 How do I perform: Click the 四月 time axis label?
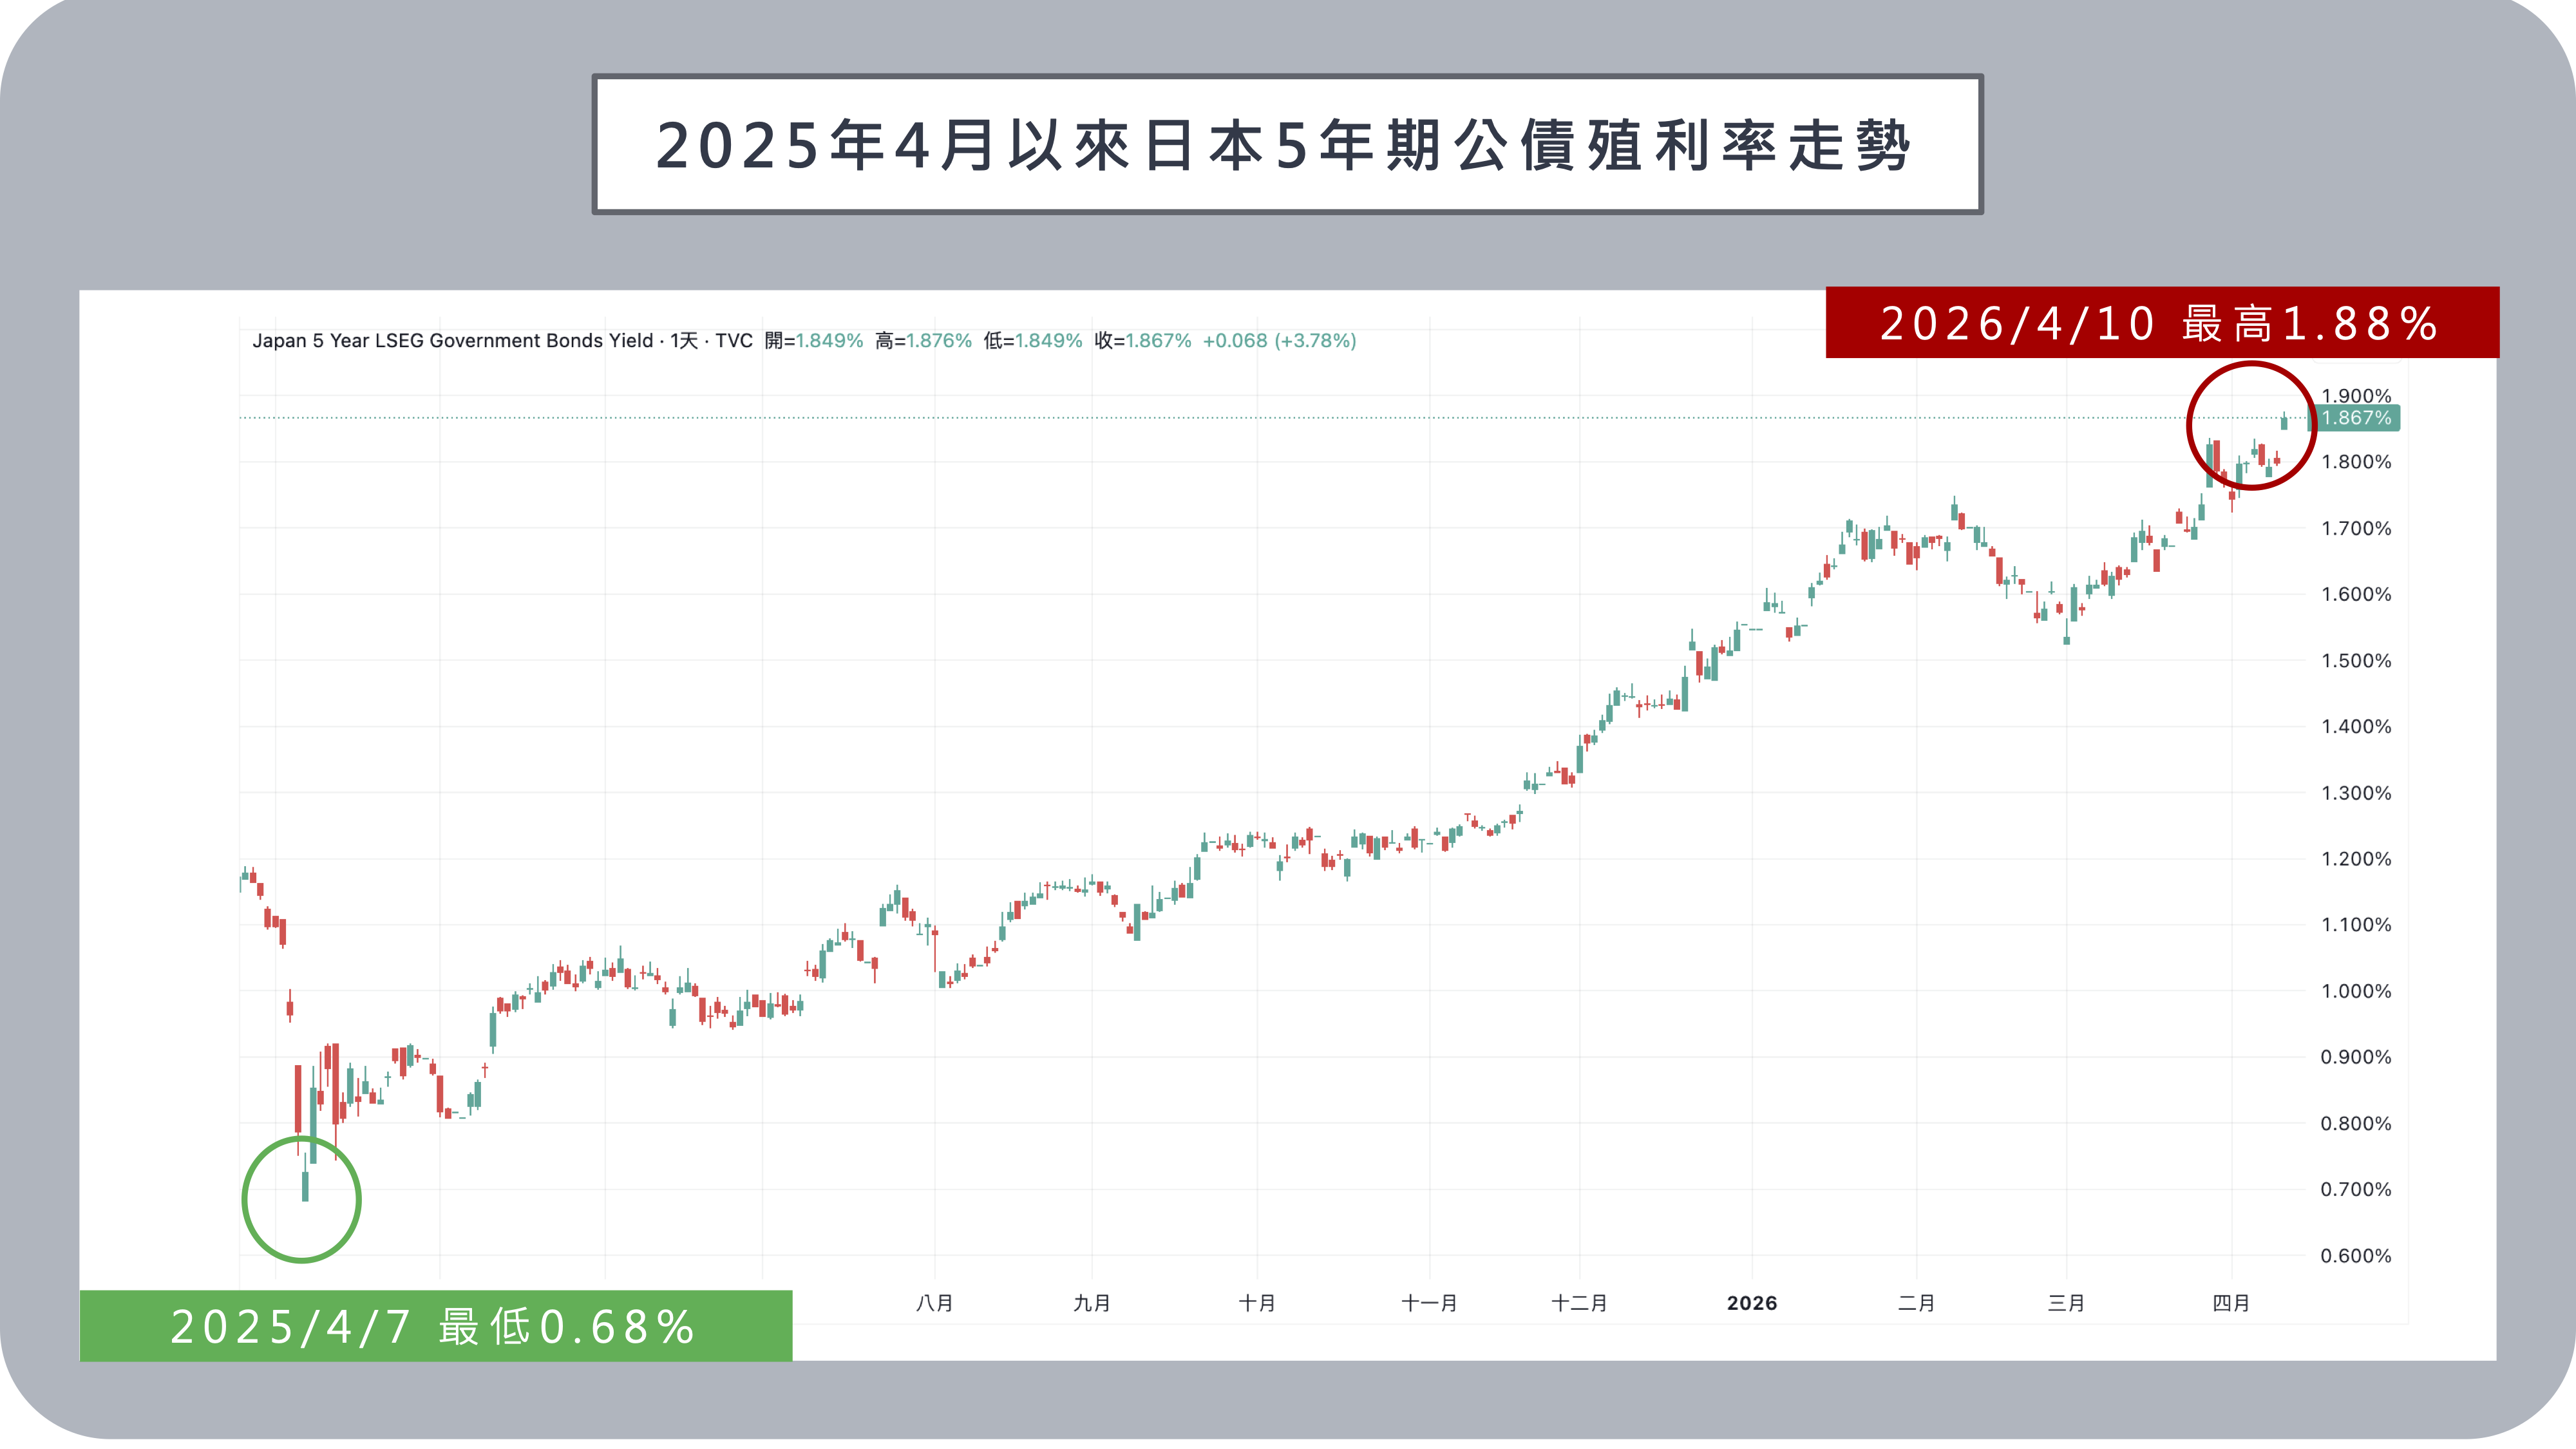pos(2231,1303)
